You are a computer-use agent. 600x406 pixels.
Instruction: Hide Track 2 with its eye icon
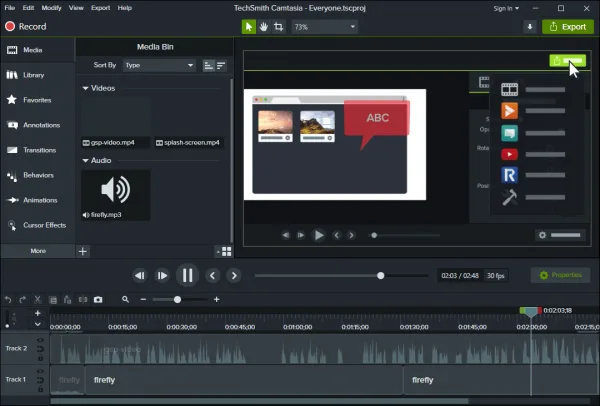pos(40,340)
